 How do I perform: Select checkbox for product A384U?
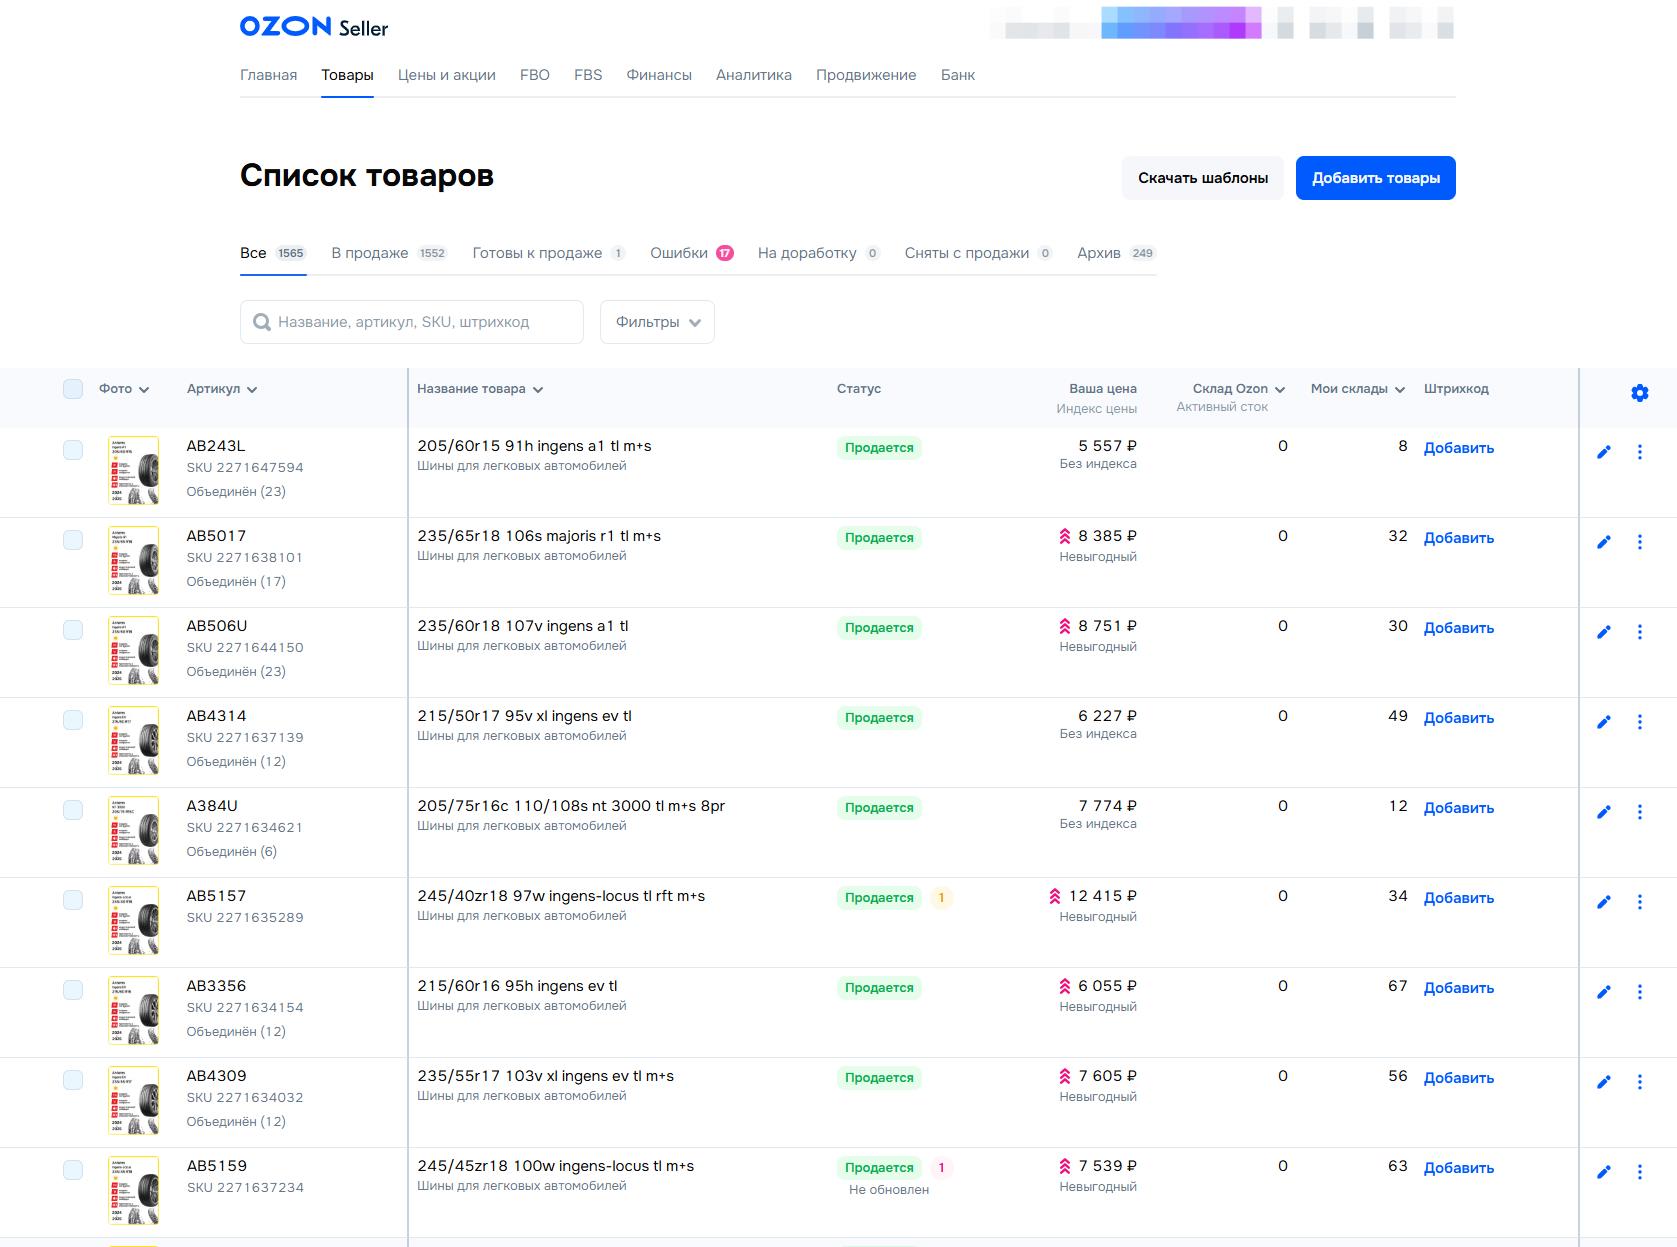pyautogui.click(x=73, y=810)
